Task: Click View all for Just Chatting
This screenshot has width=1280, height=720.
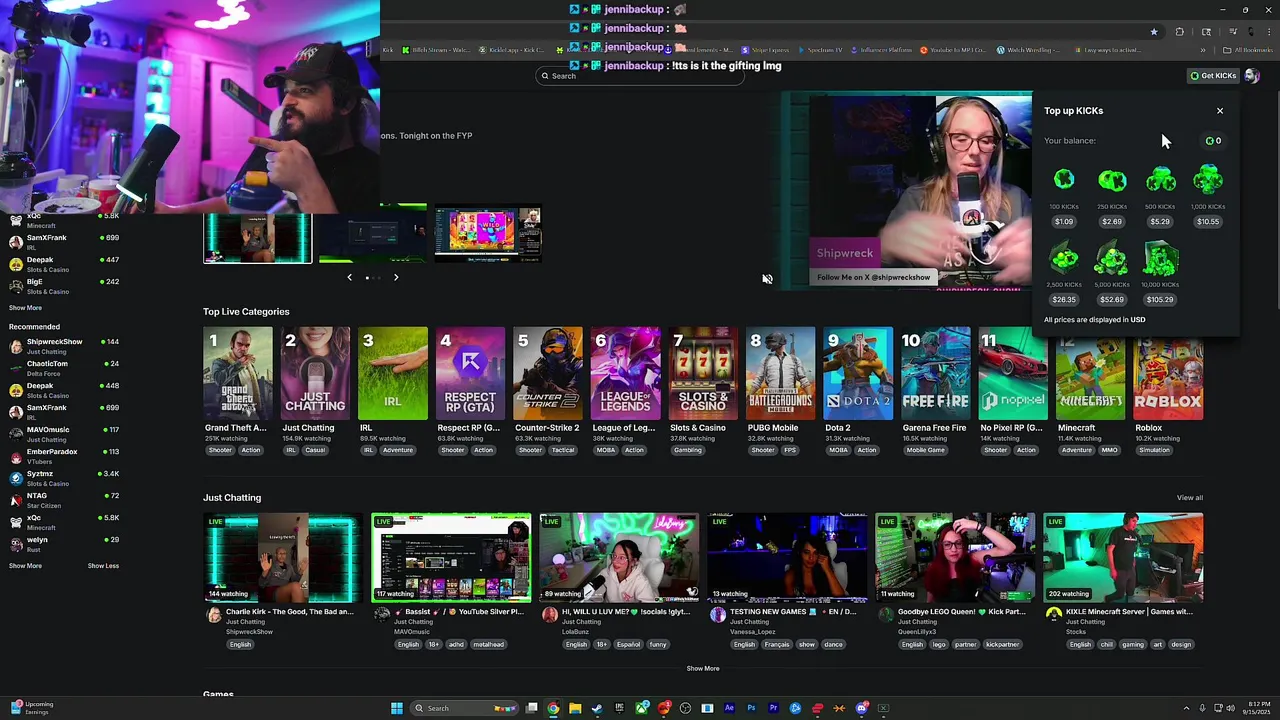Action: [1190, 498]
